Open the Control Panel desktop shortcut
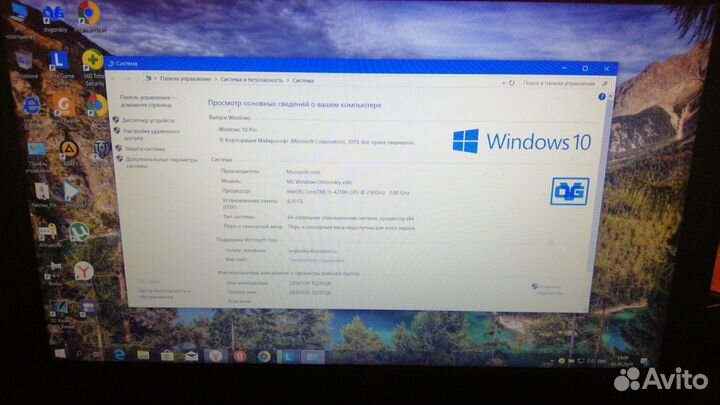Screen dimensions: 720x405 (37, 156)
